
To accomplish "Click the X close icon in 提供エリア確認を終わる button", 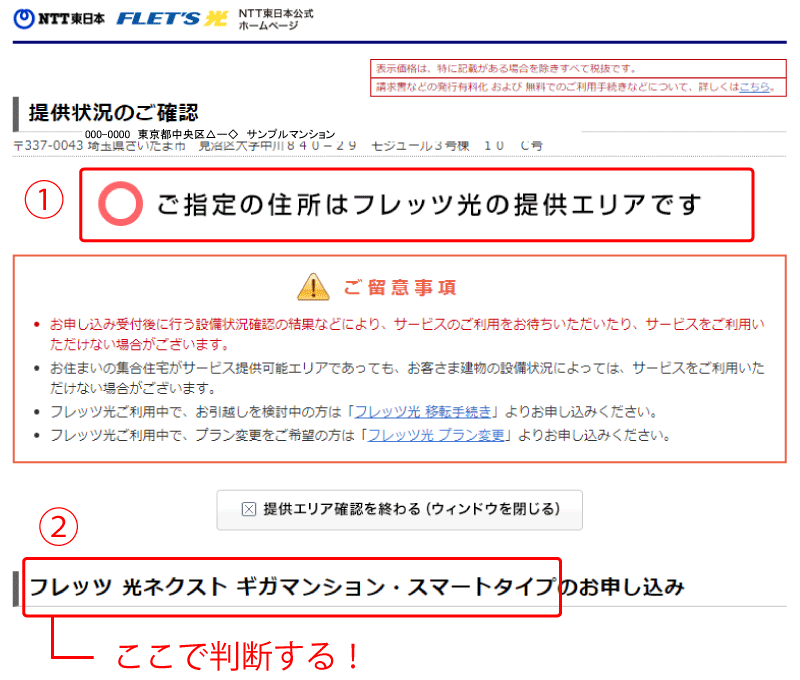I will click(x=248, y=509).
